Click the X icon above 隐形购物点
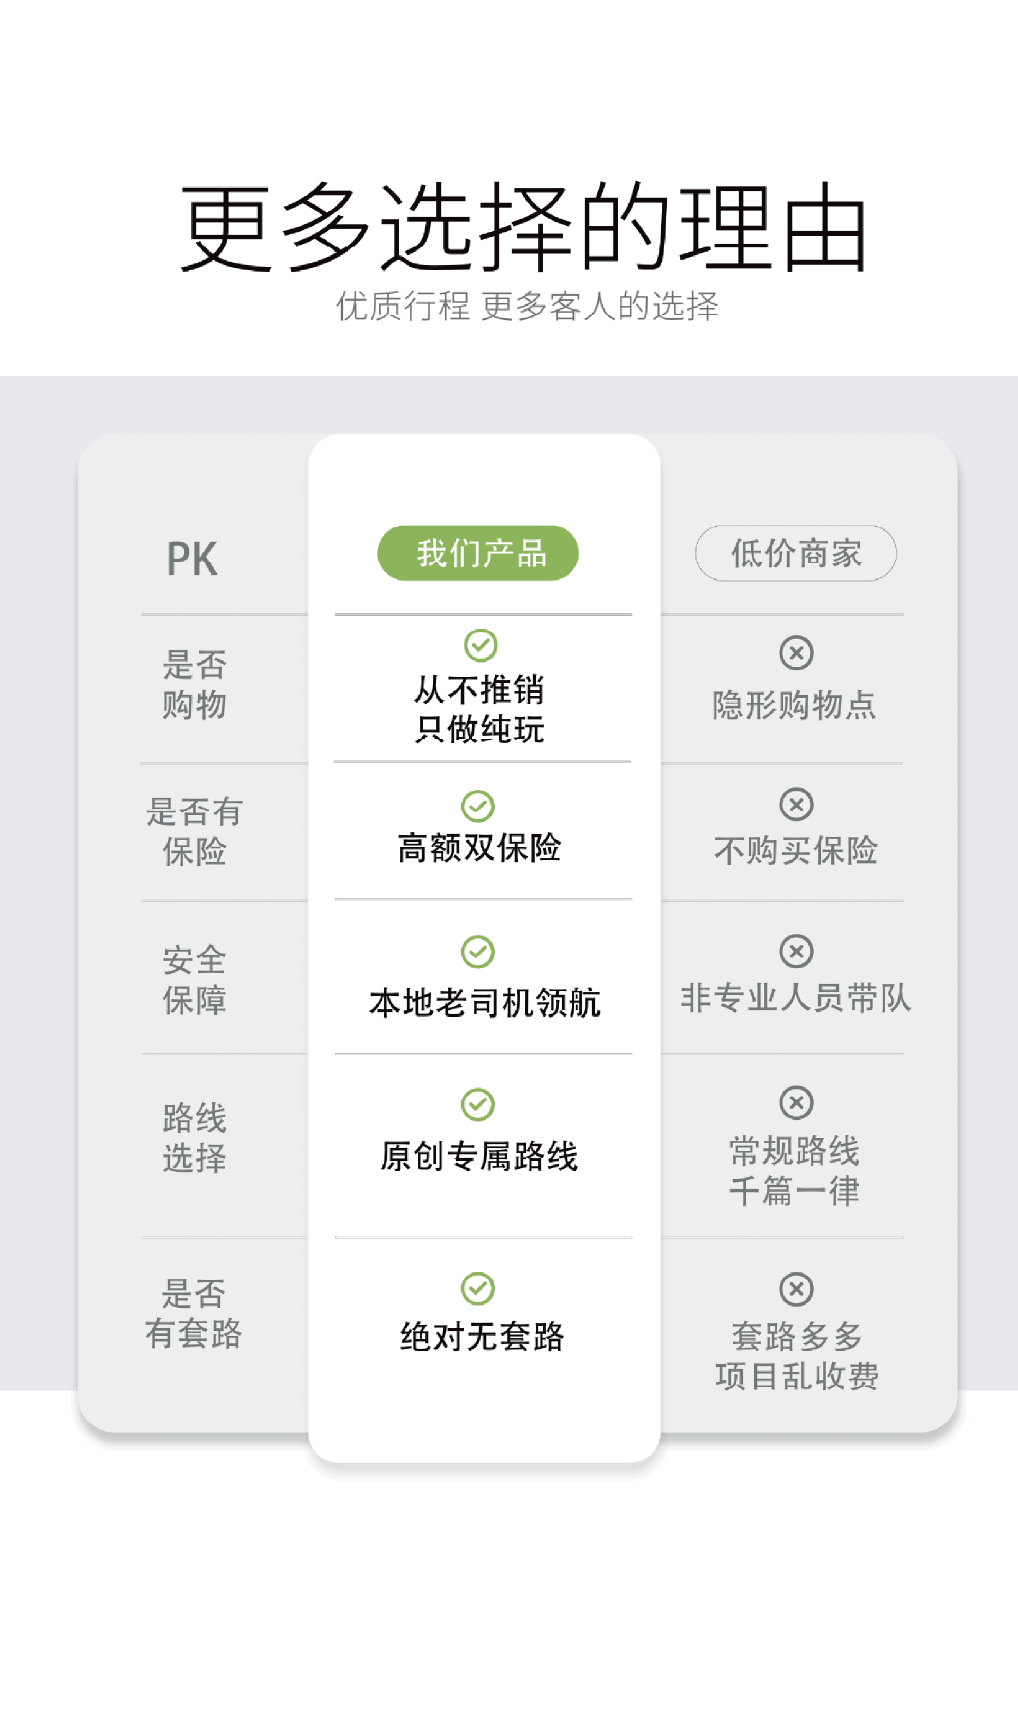The image size is (1018, 1710). [796, 653]
